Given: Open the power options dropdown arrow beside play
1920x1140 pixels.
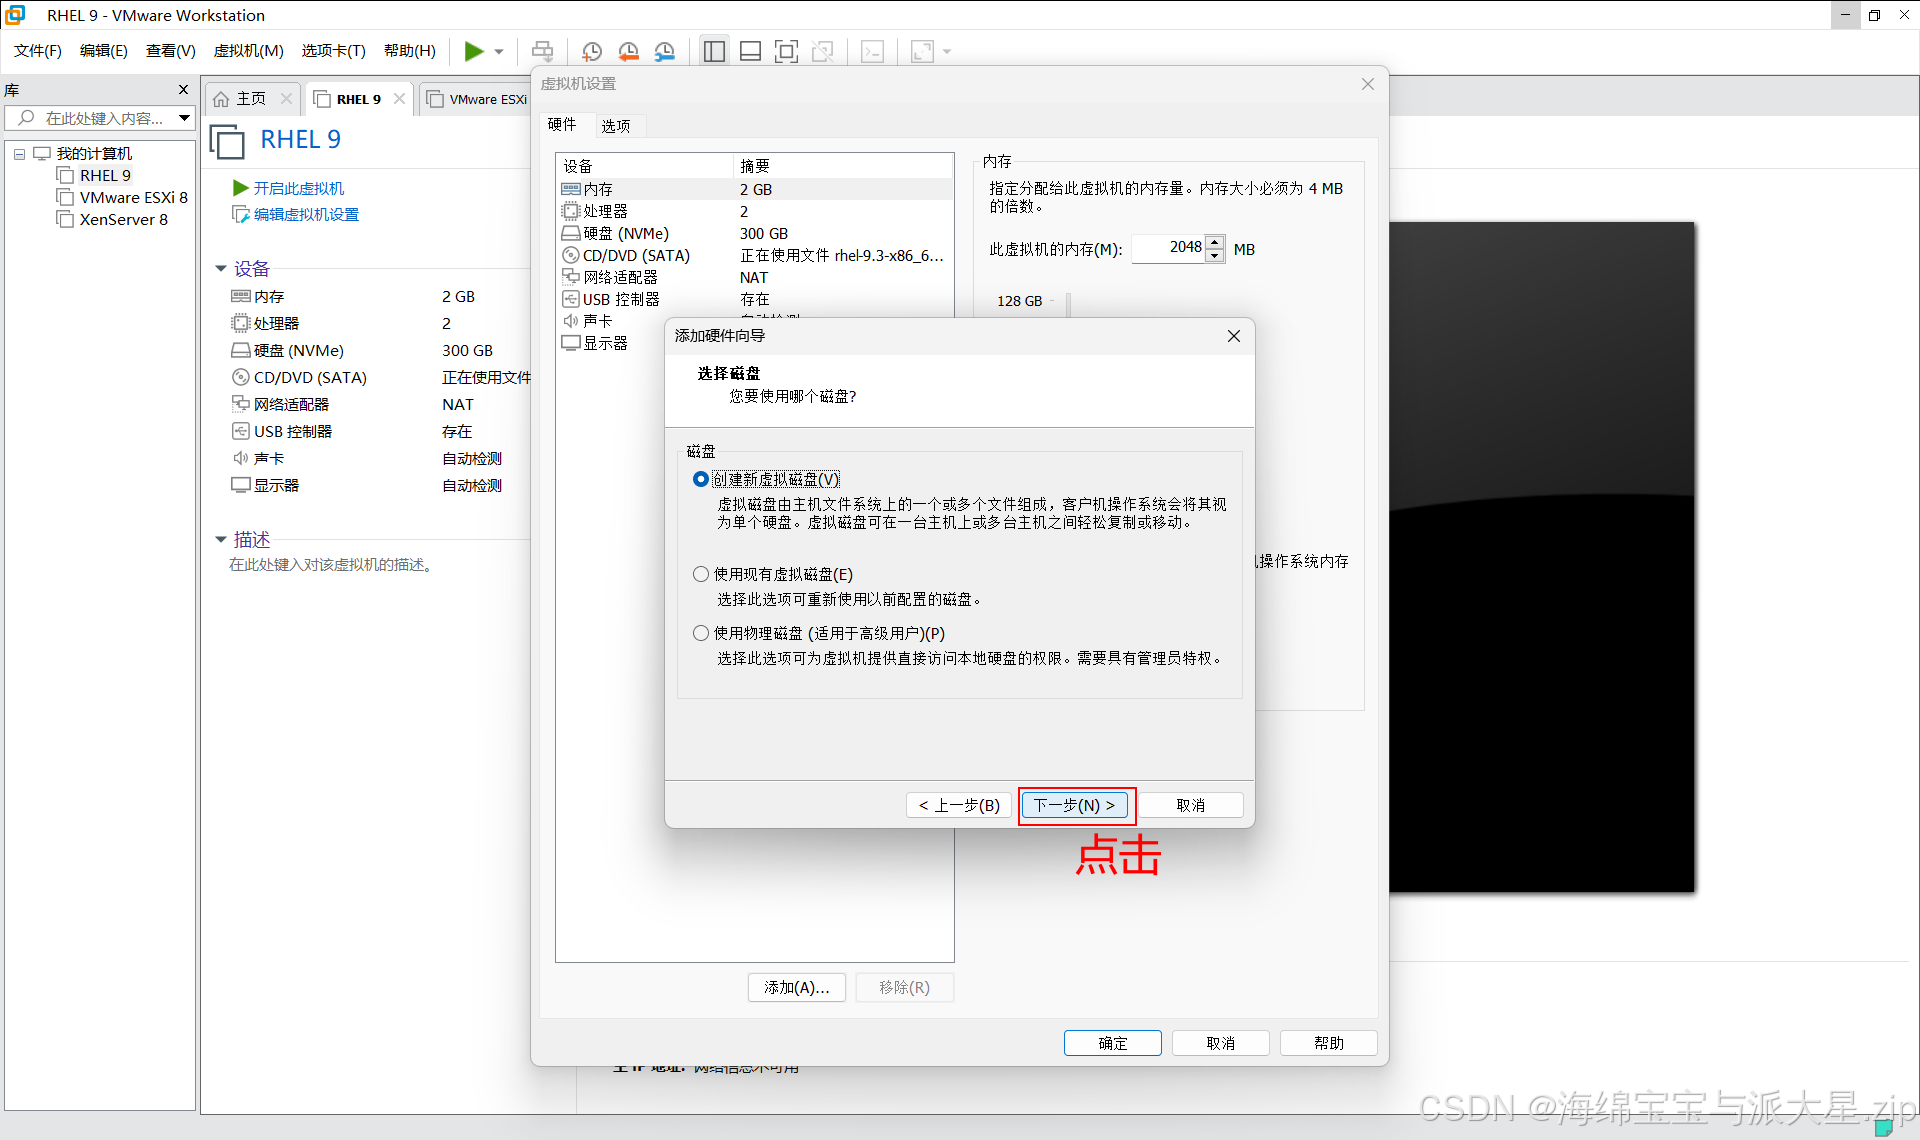Looking at the screenshot, I should tap(499, 51).
